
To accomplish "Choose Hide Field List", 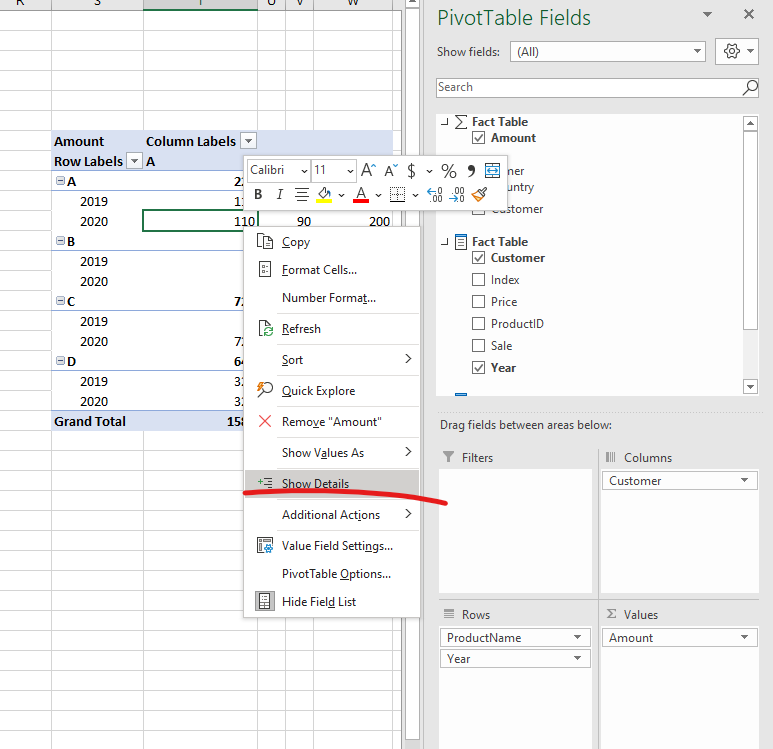I will coord(332,602).
